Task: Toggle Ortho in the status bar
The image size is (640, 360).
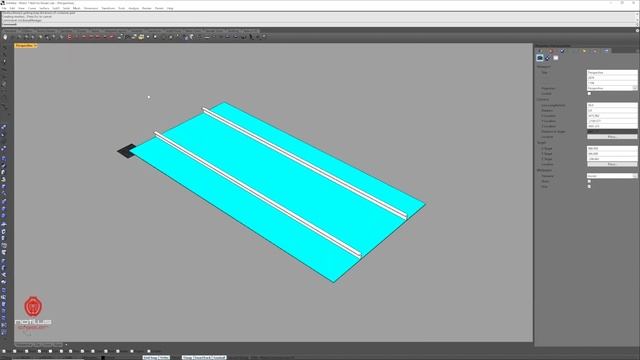Action: pyautogui.click(x=164, y=358)
